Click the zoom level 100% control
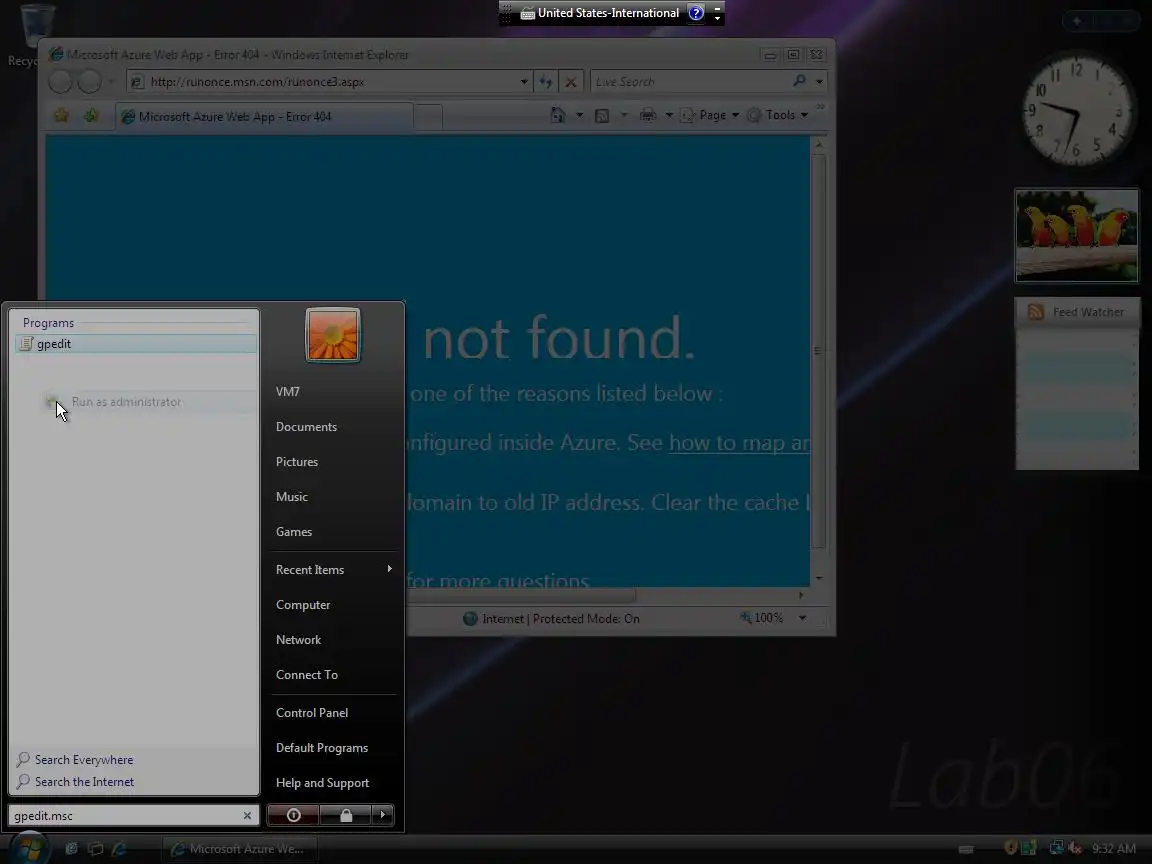The image size is (1152, 864). pyautogui.click(x=762, y=618)
